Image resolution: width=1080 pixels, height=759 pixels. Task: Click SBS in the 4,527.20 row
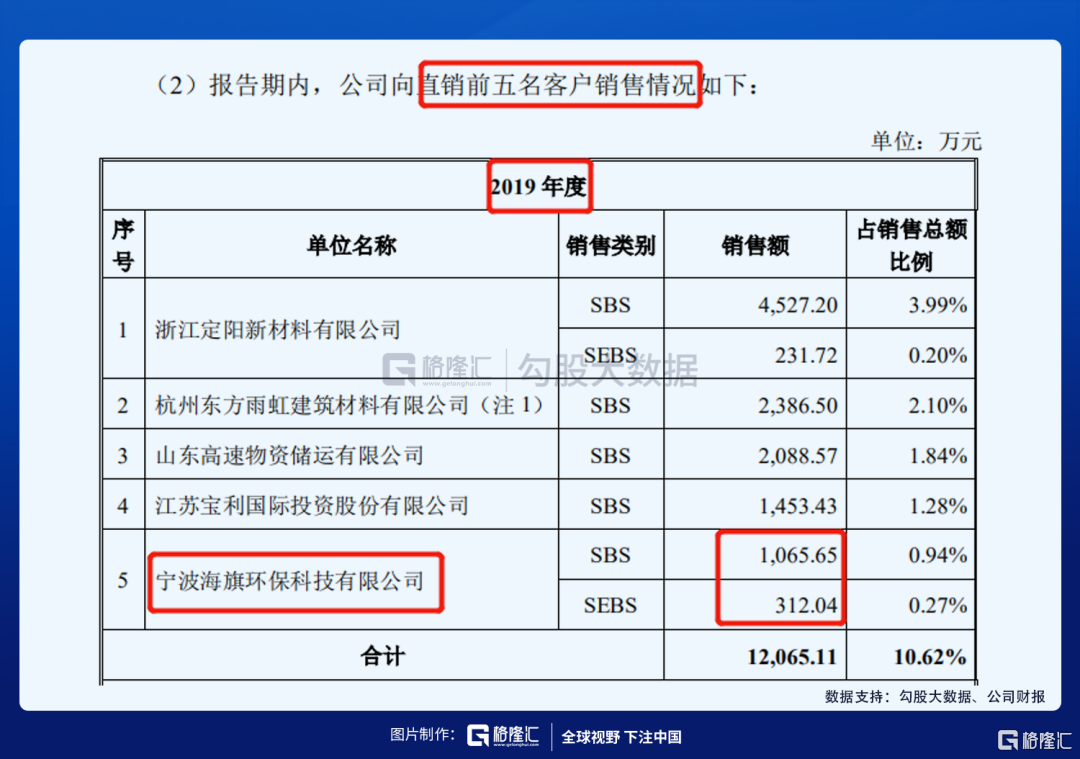(611, 304)
